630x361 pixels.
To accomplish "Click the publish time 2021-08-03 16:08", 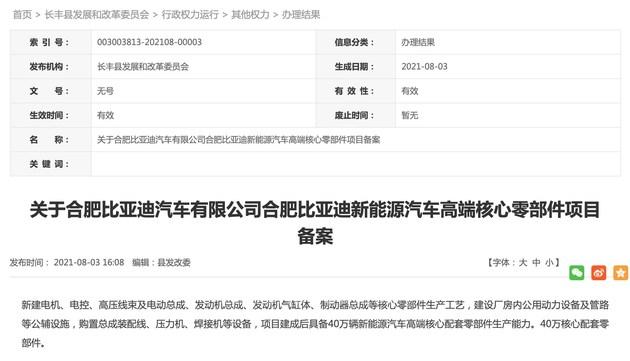I will click(x=89, y=263).
